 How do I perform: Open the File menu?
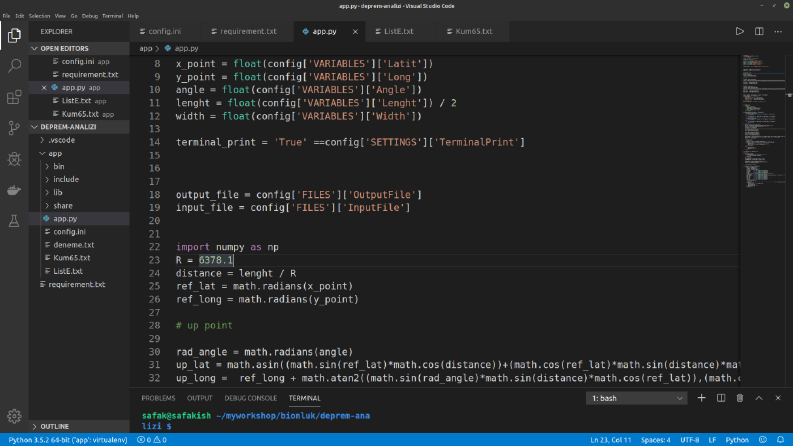7,16
